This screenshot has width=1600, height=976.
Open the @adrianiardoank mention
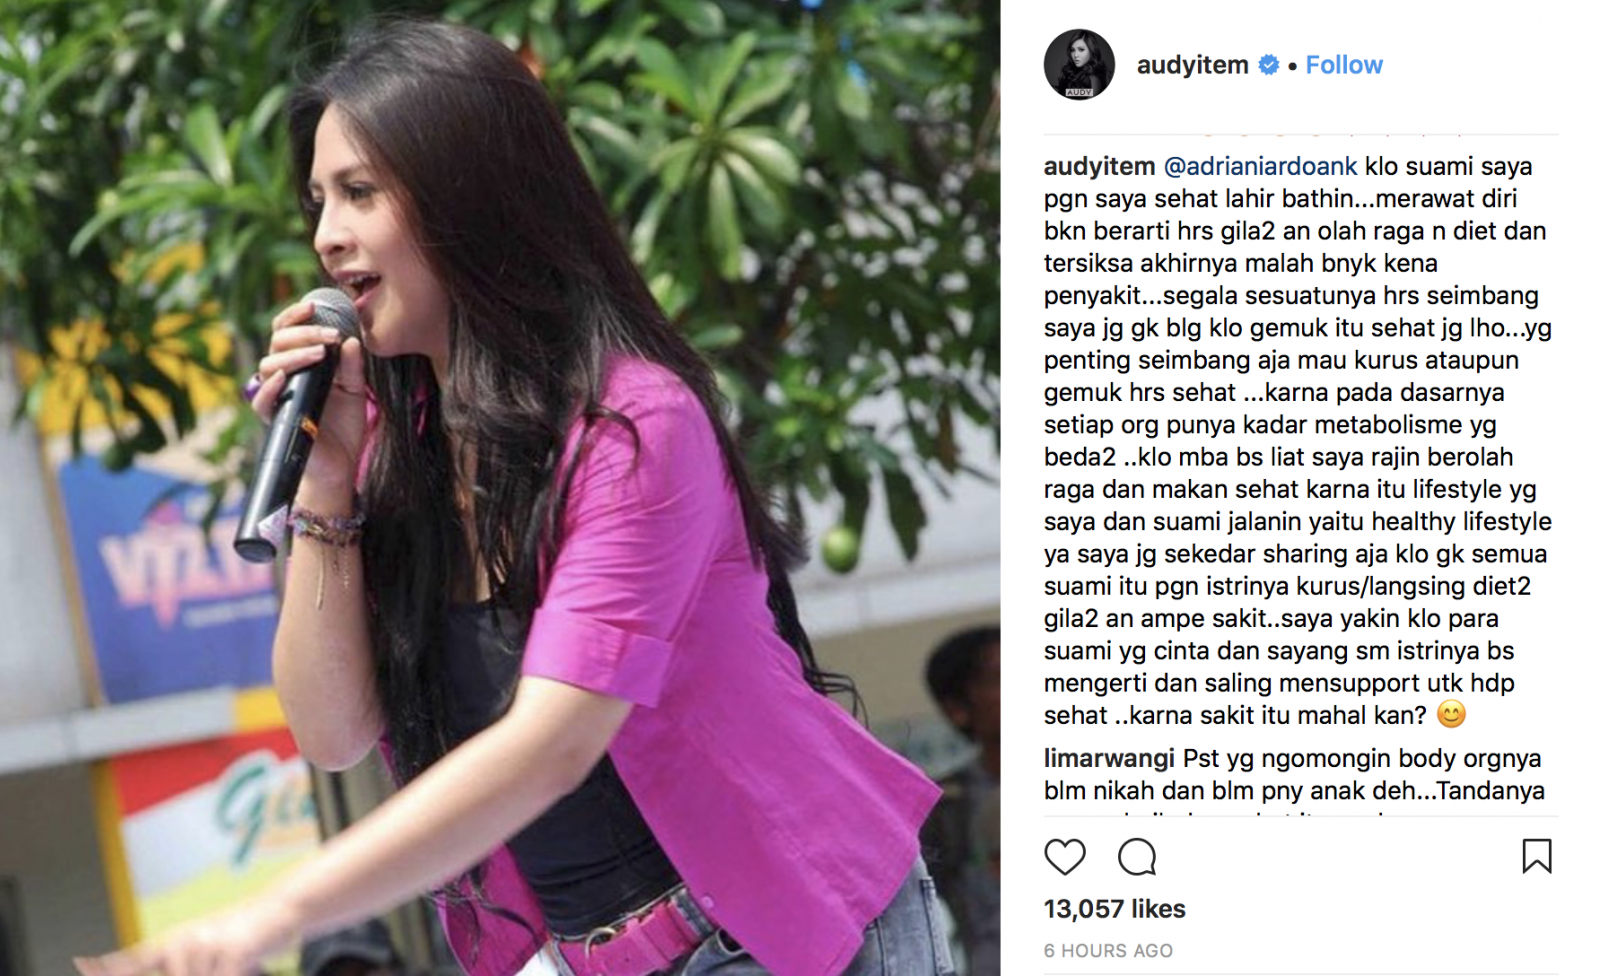coord(1260,166)
